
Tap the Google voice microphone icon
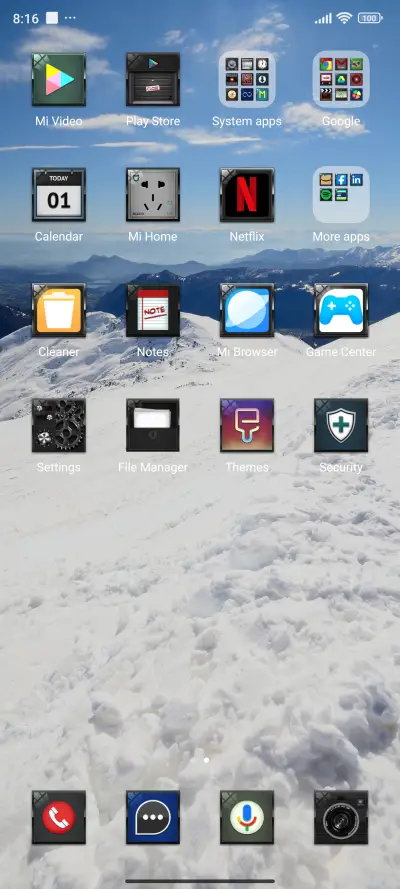coord(246,818)
